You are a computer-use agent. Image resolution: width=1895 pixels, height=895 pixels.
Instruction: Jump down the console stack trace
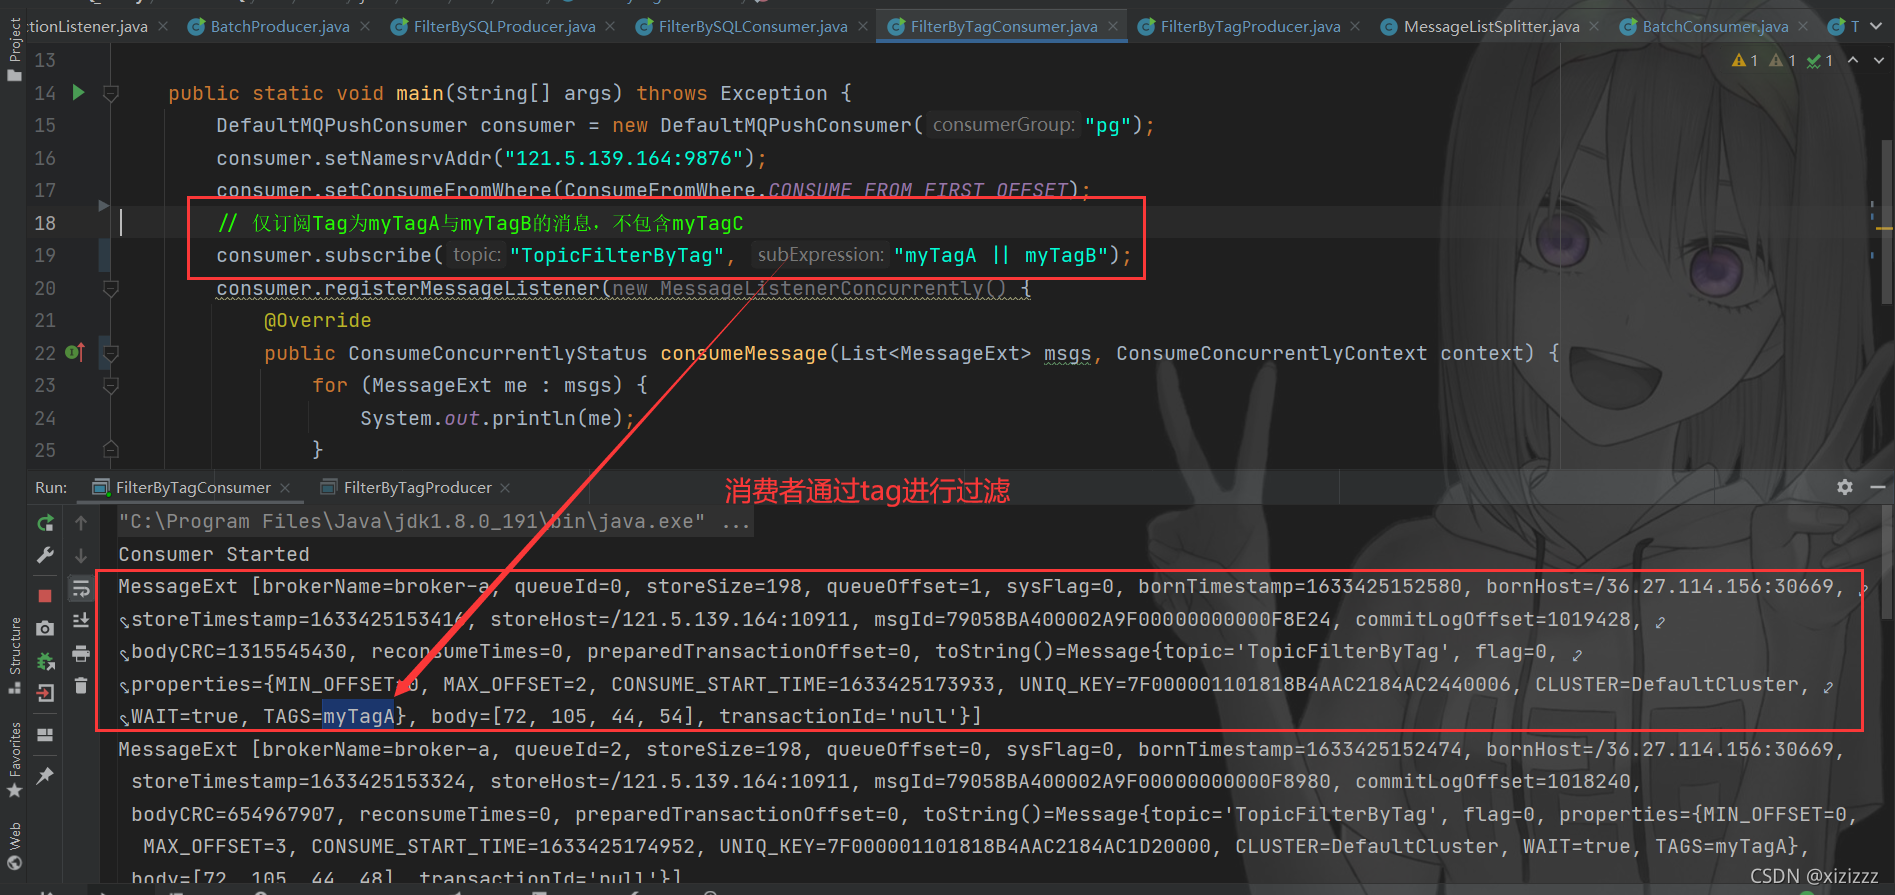81,555
